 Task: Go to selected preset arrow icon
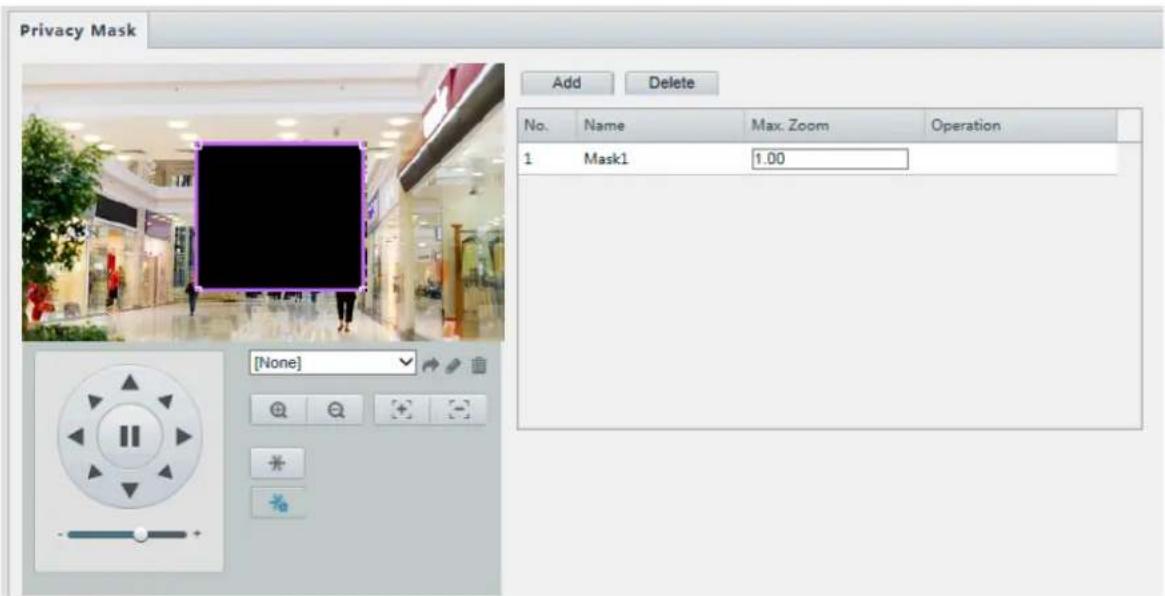[430, 365]
